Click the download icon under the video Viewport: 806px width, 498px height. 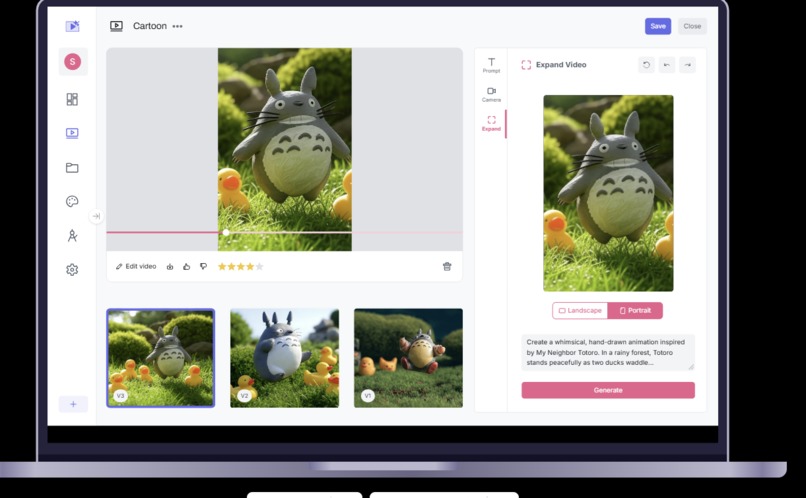point(170,267)
